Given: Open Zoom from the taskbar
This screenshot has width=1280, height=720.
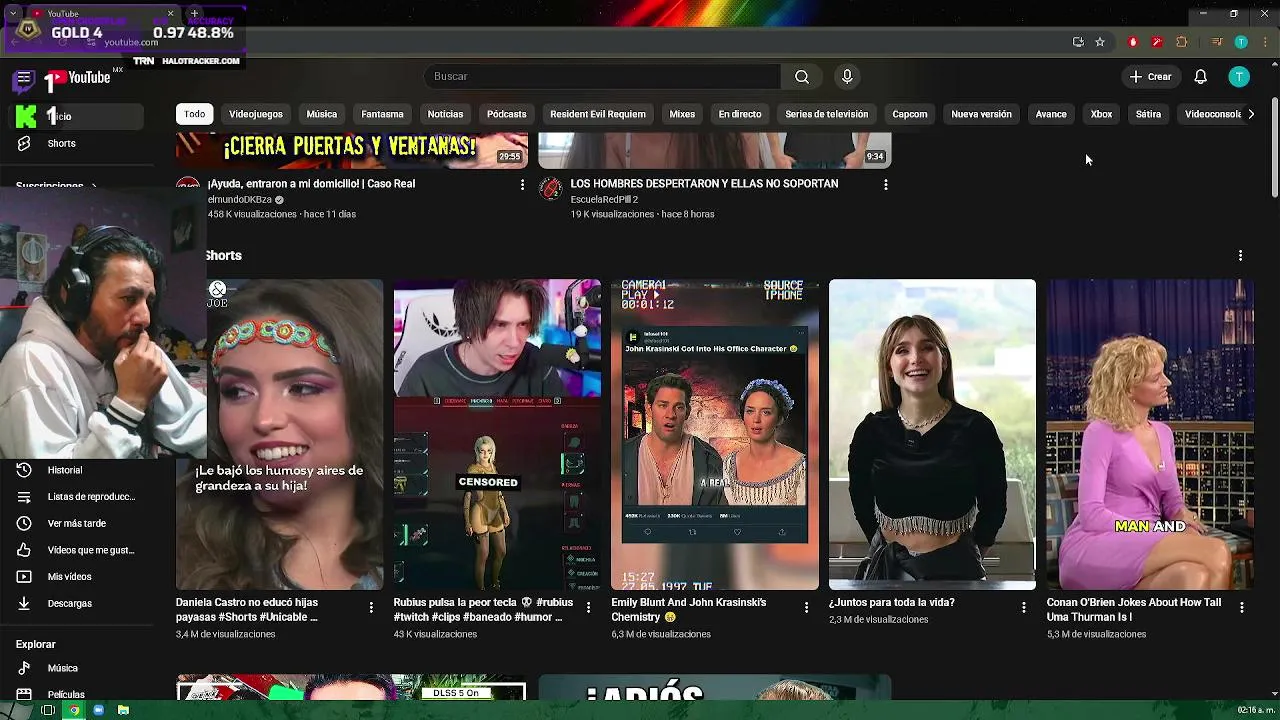Looking at the screenshot, I should click(x=98, y=710).
